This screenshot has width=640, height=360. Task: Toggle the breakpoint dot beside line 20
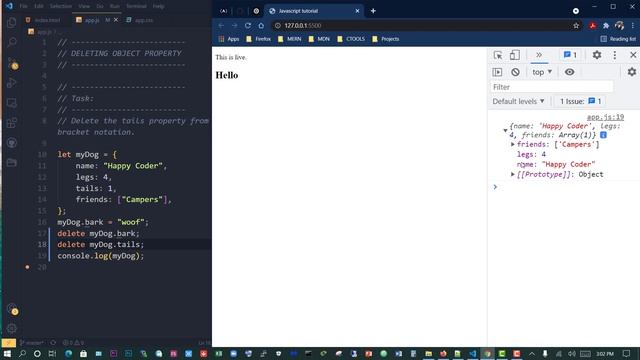[27, 267]
